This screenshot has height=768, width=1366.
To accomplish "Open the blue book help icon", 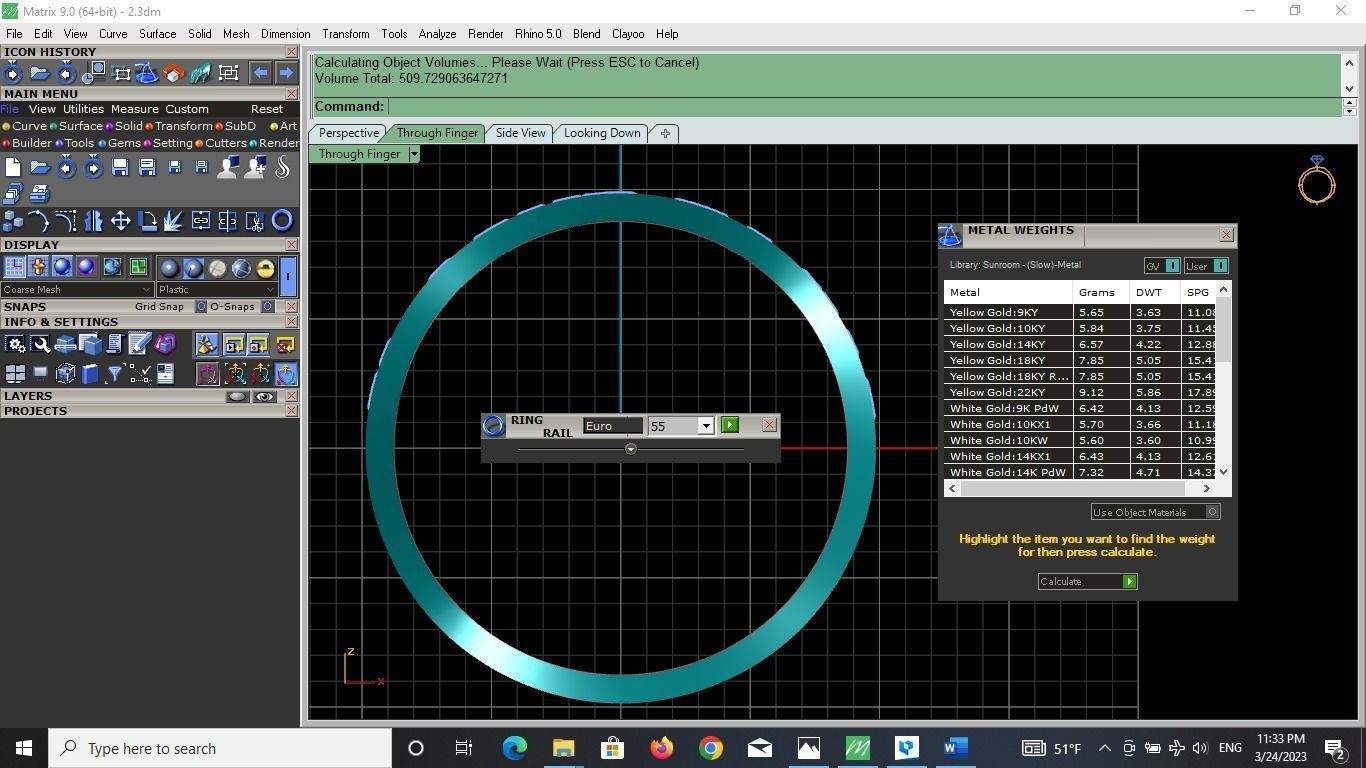I will [90, 374].
